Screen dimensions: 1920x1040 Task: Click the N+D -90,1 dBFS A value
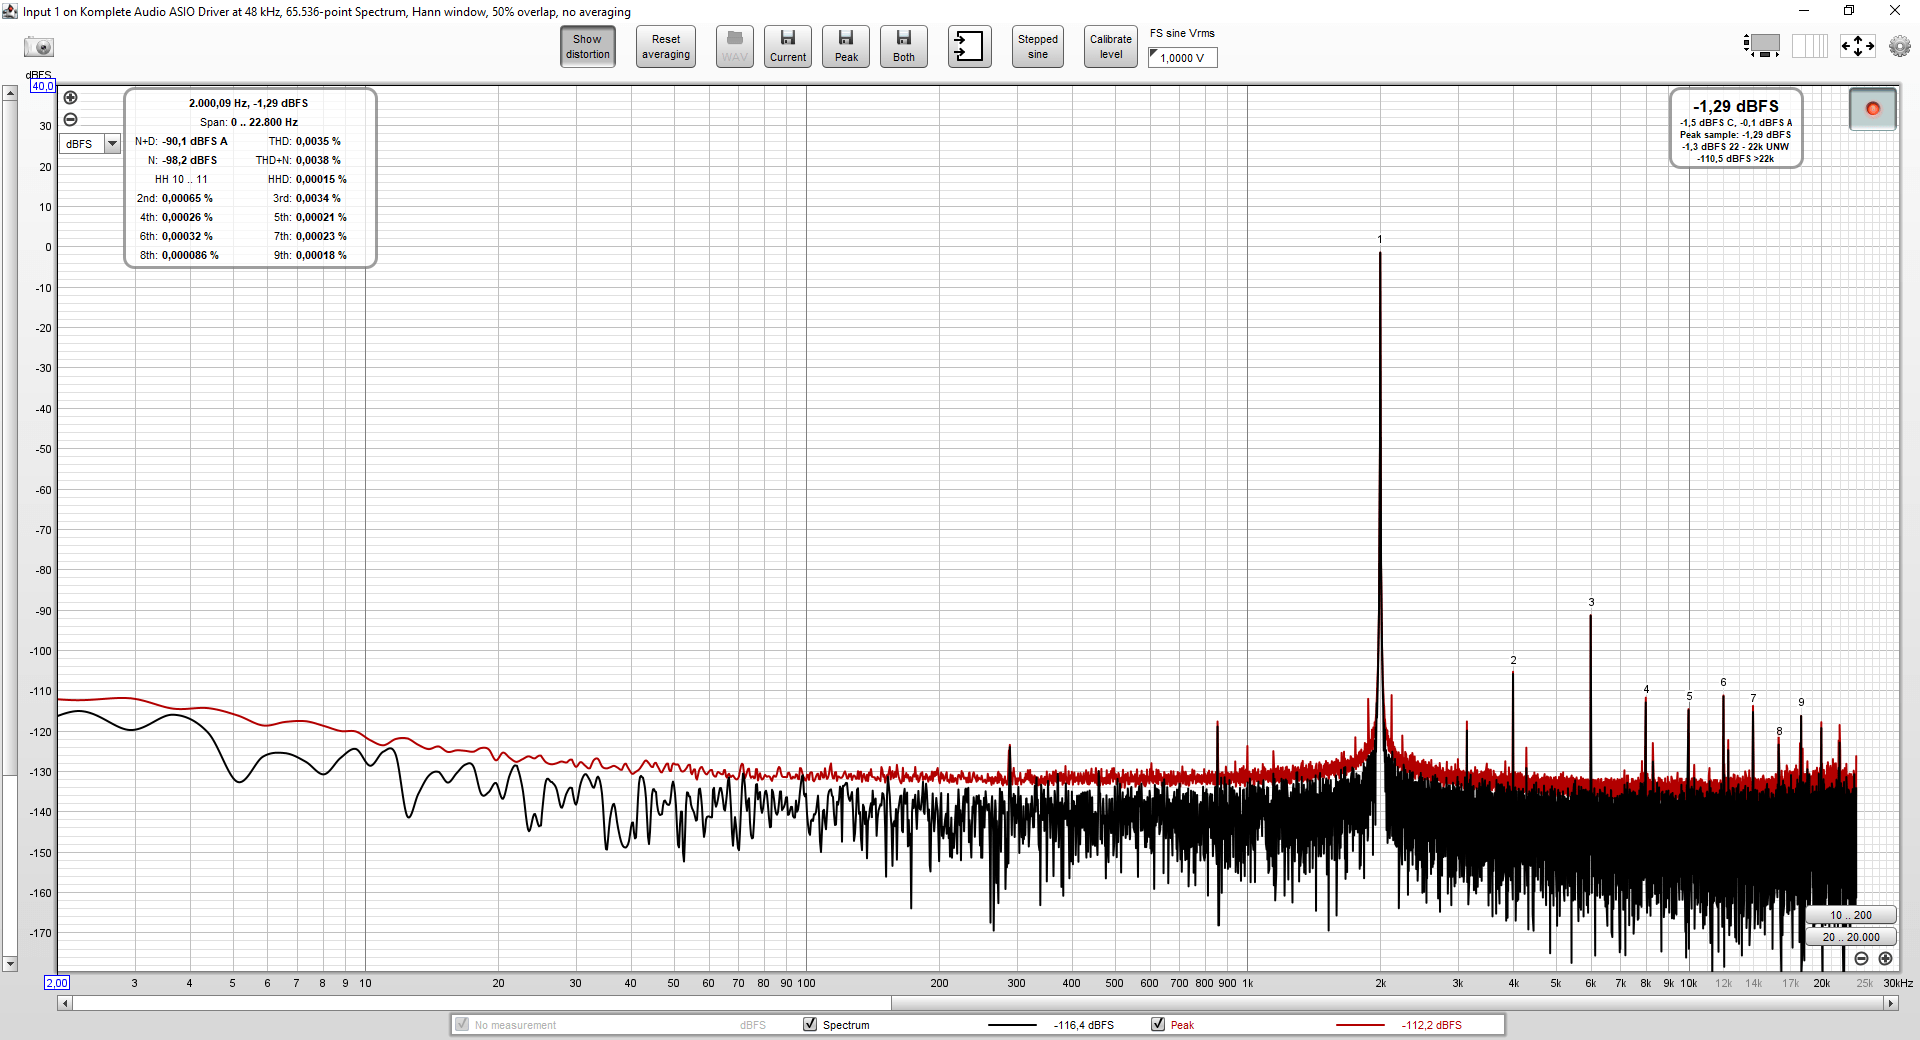click(195, 141)
